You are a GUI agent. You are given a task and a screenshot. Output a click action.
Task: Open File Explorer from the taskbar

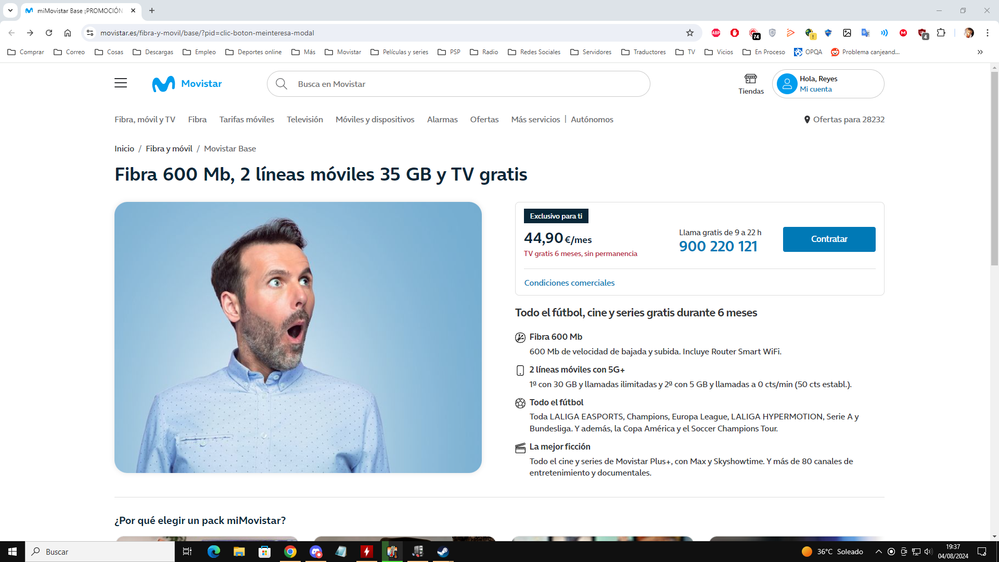239,551
